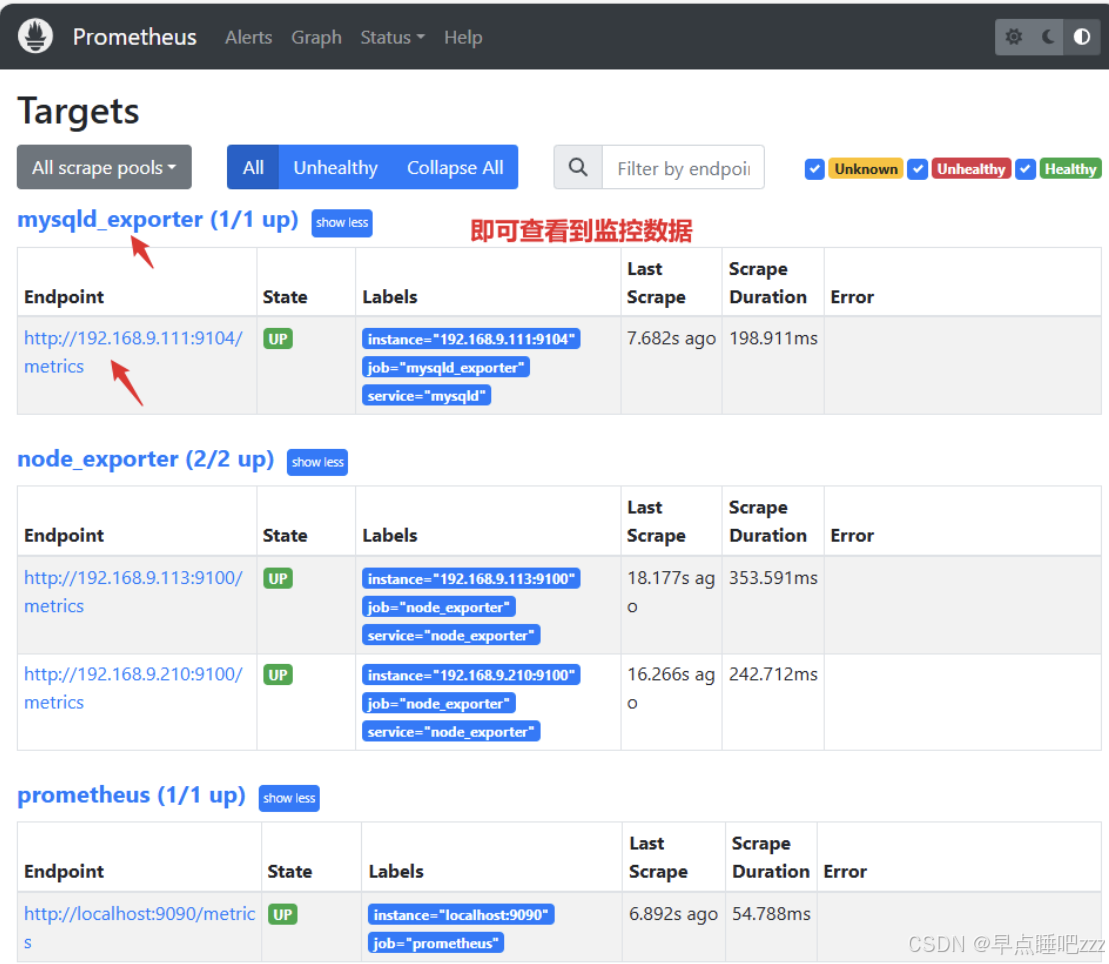Screen dimensions: 1109x964
Task: Show All targets filter
Action: pyautogui.click(x=253, y=168)
